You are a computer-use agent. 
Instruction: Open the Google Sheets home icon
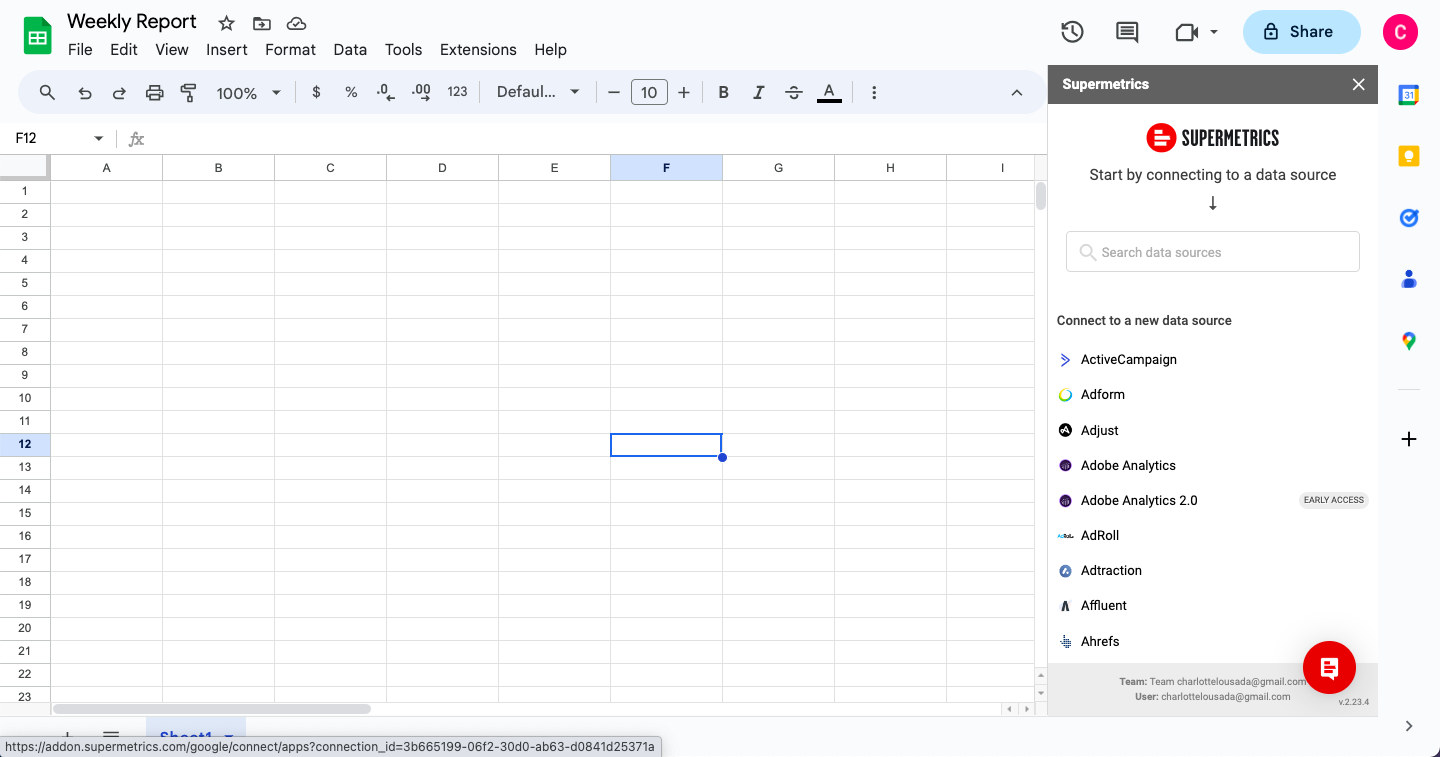pos(37,37)
